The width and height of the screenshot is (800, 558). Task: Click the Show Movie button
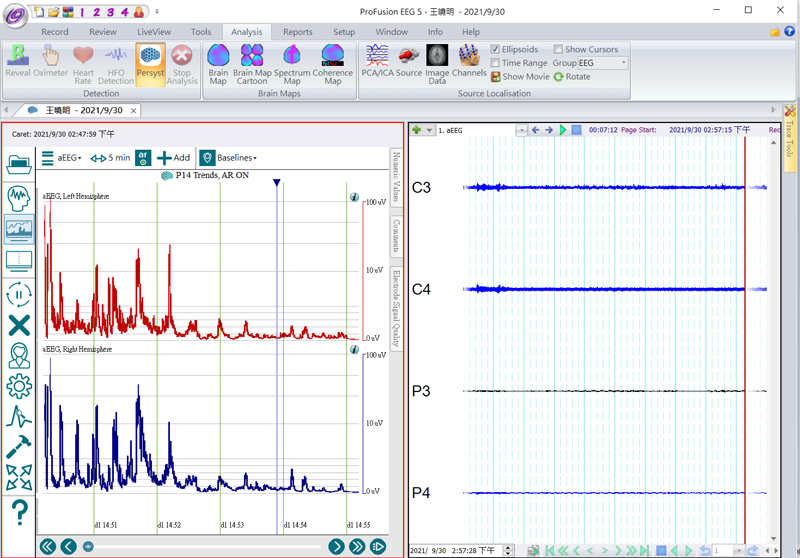519,77
